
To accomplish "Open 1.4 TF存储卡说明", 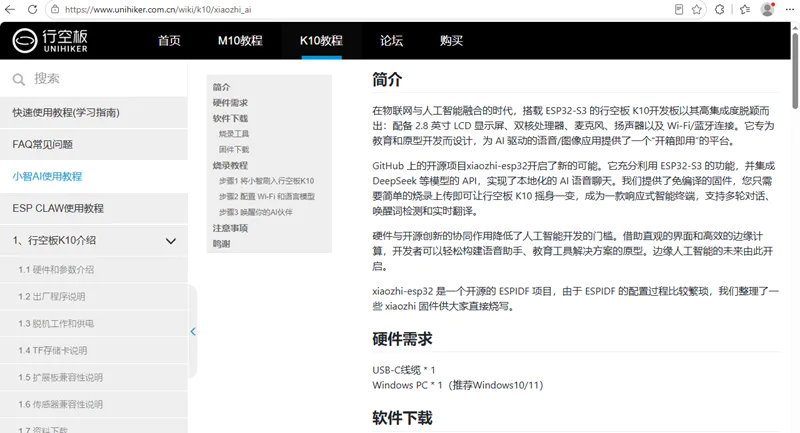I will 94,350.
